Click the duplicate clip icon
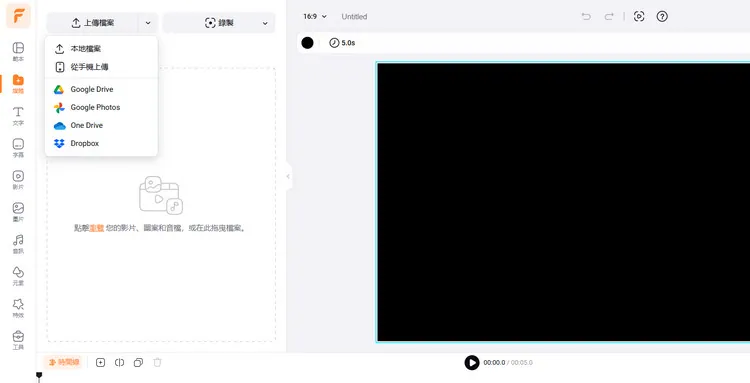This screenshot has height=383, width=750. pyautogui.click(x=138, y=362)
